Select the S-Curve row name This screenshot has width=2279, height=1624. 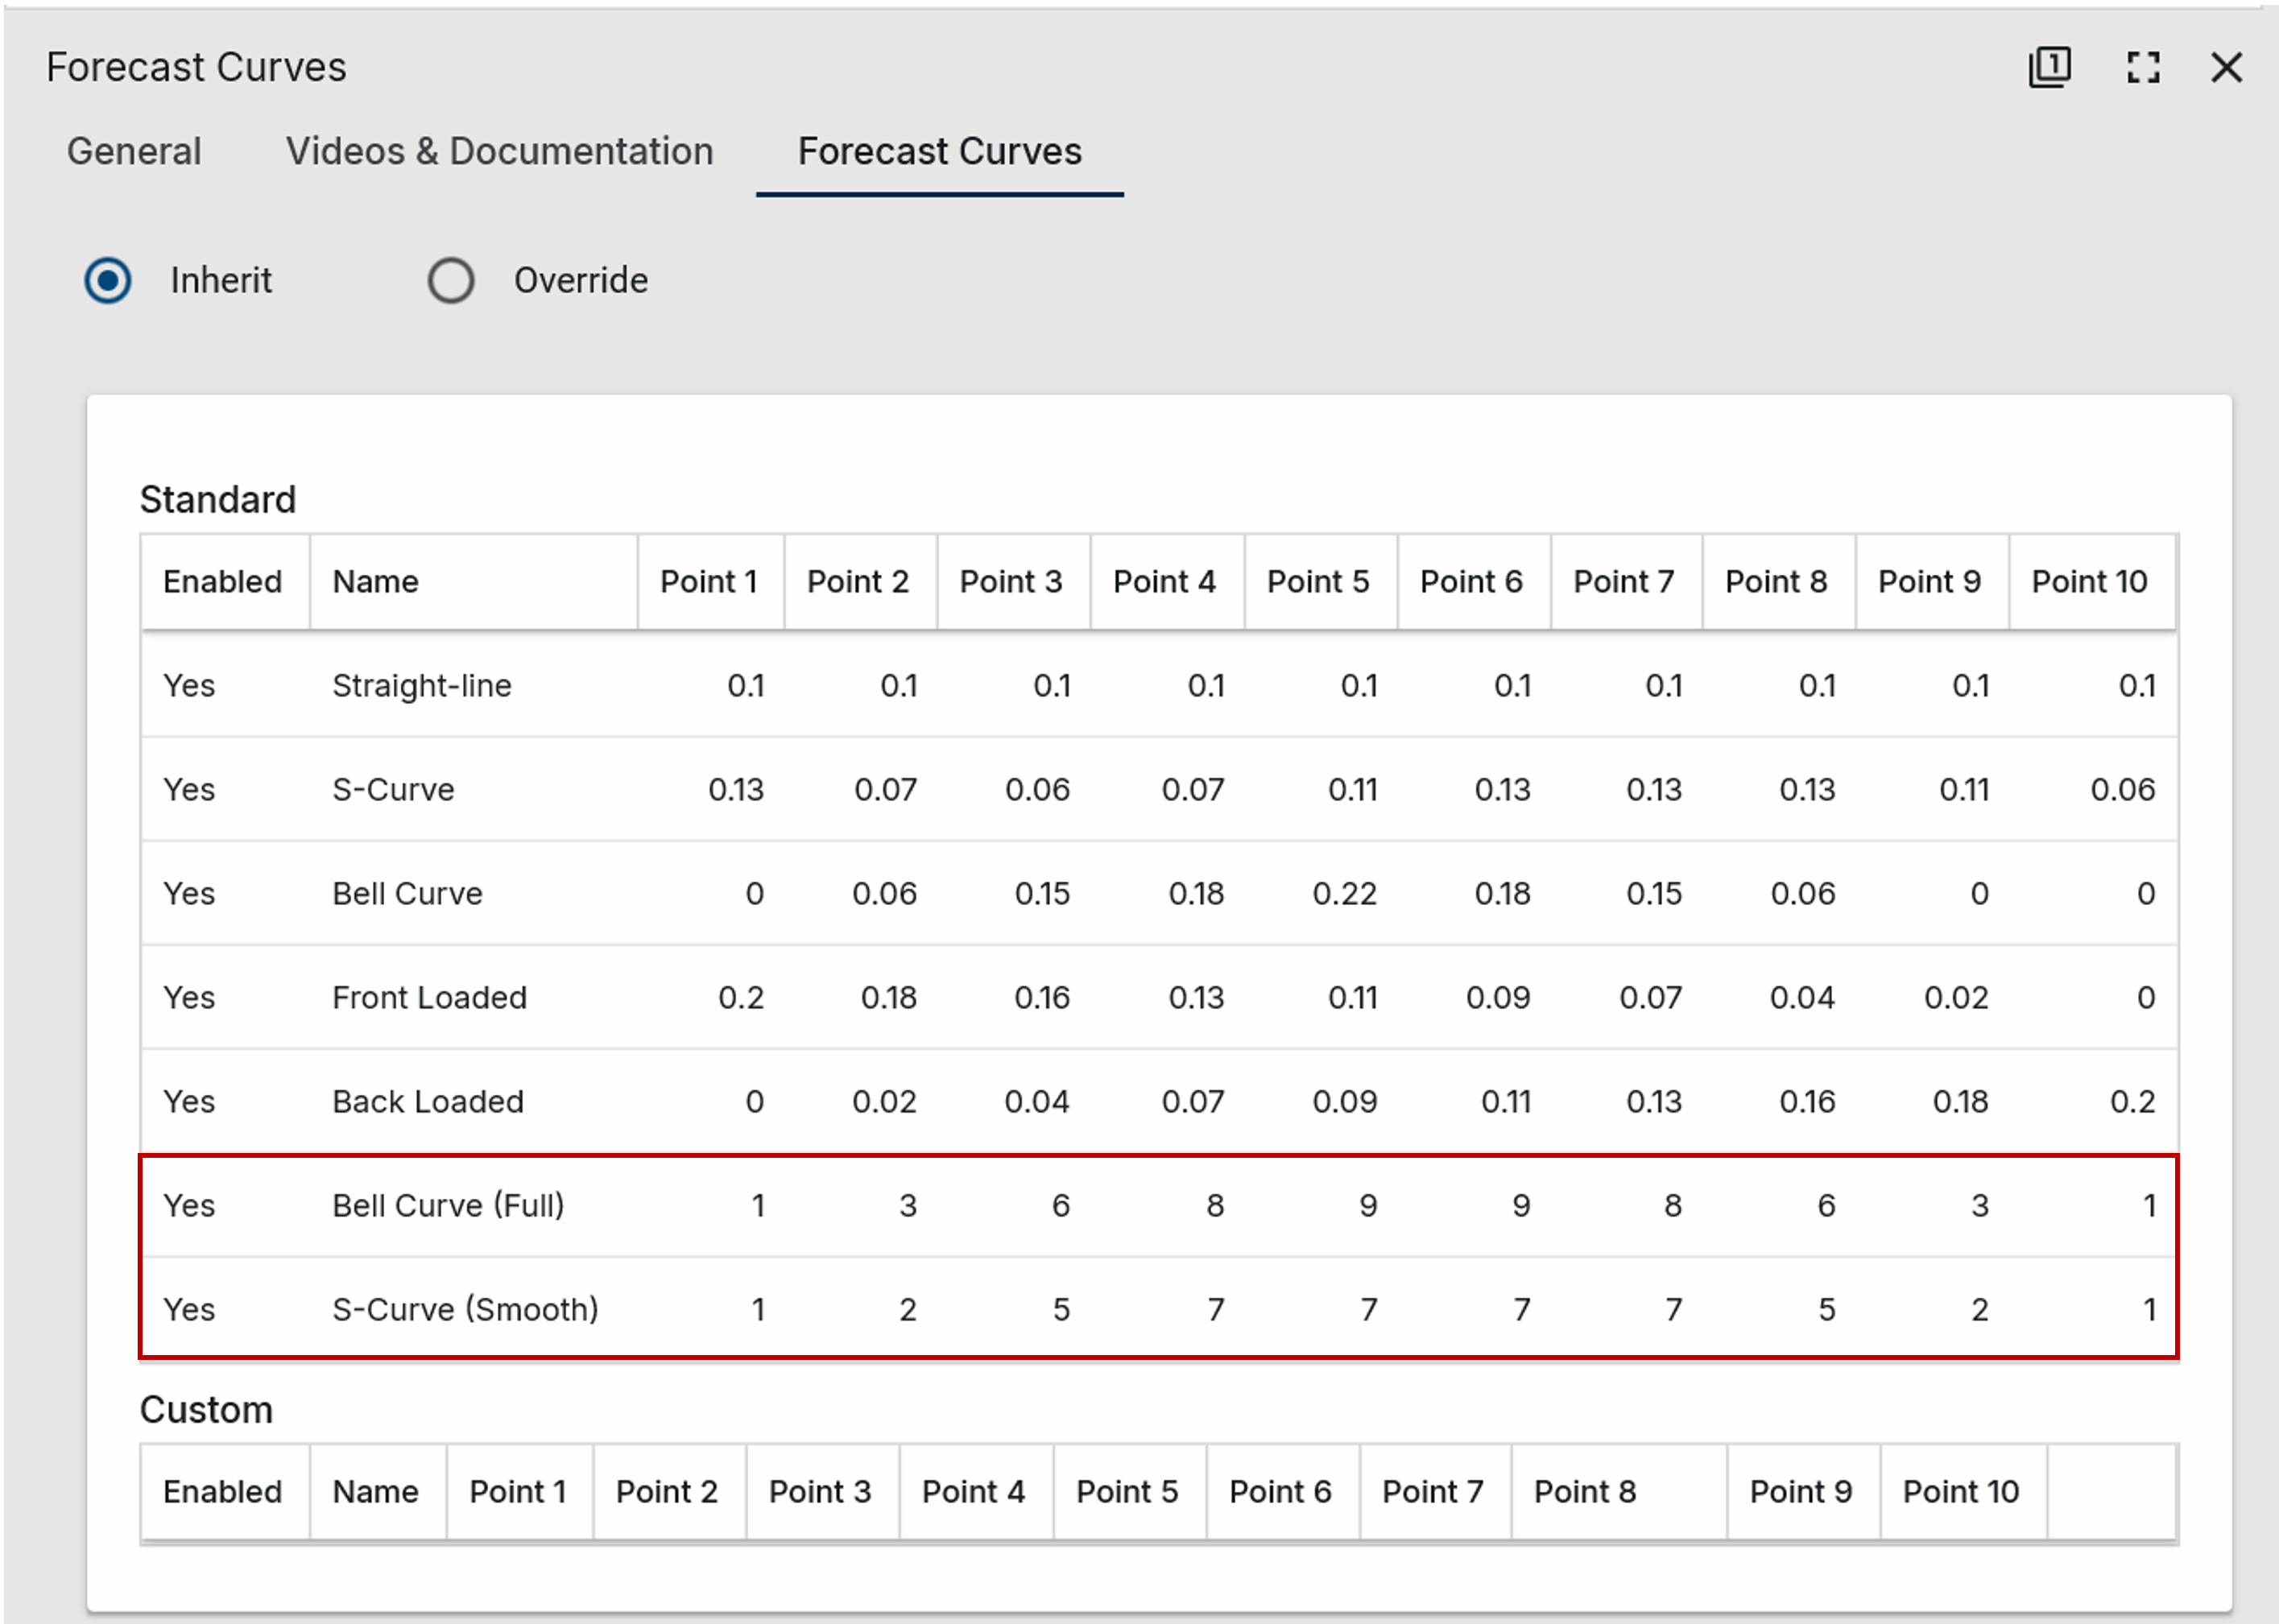(393, 790)
